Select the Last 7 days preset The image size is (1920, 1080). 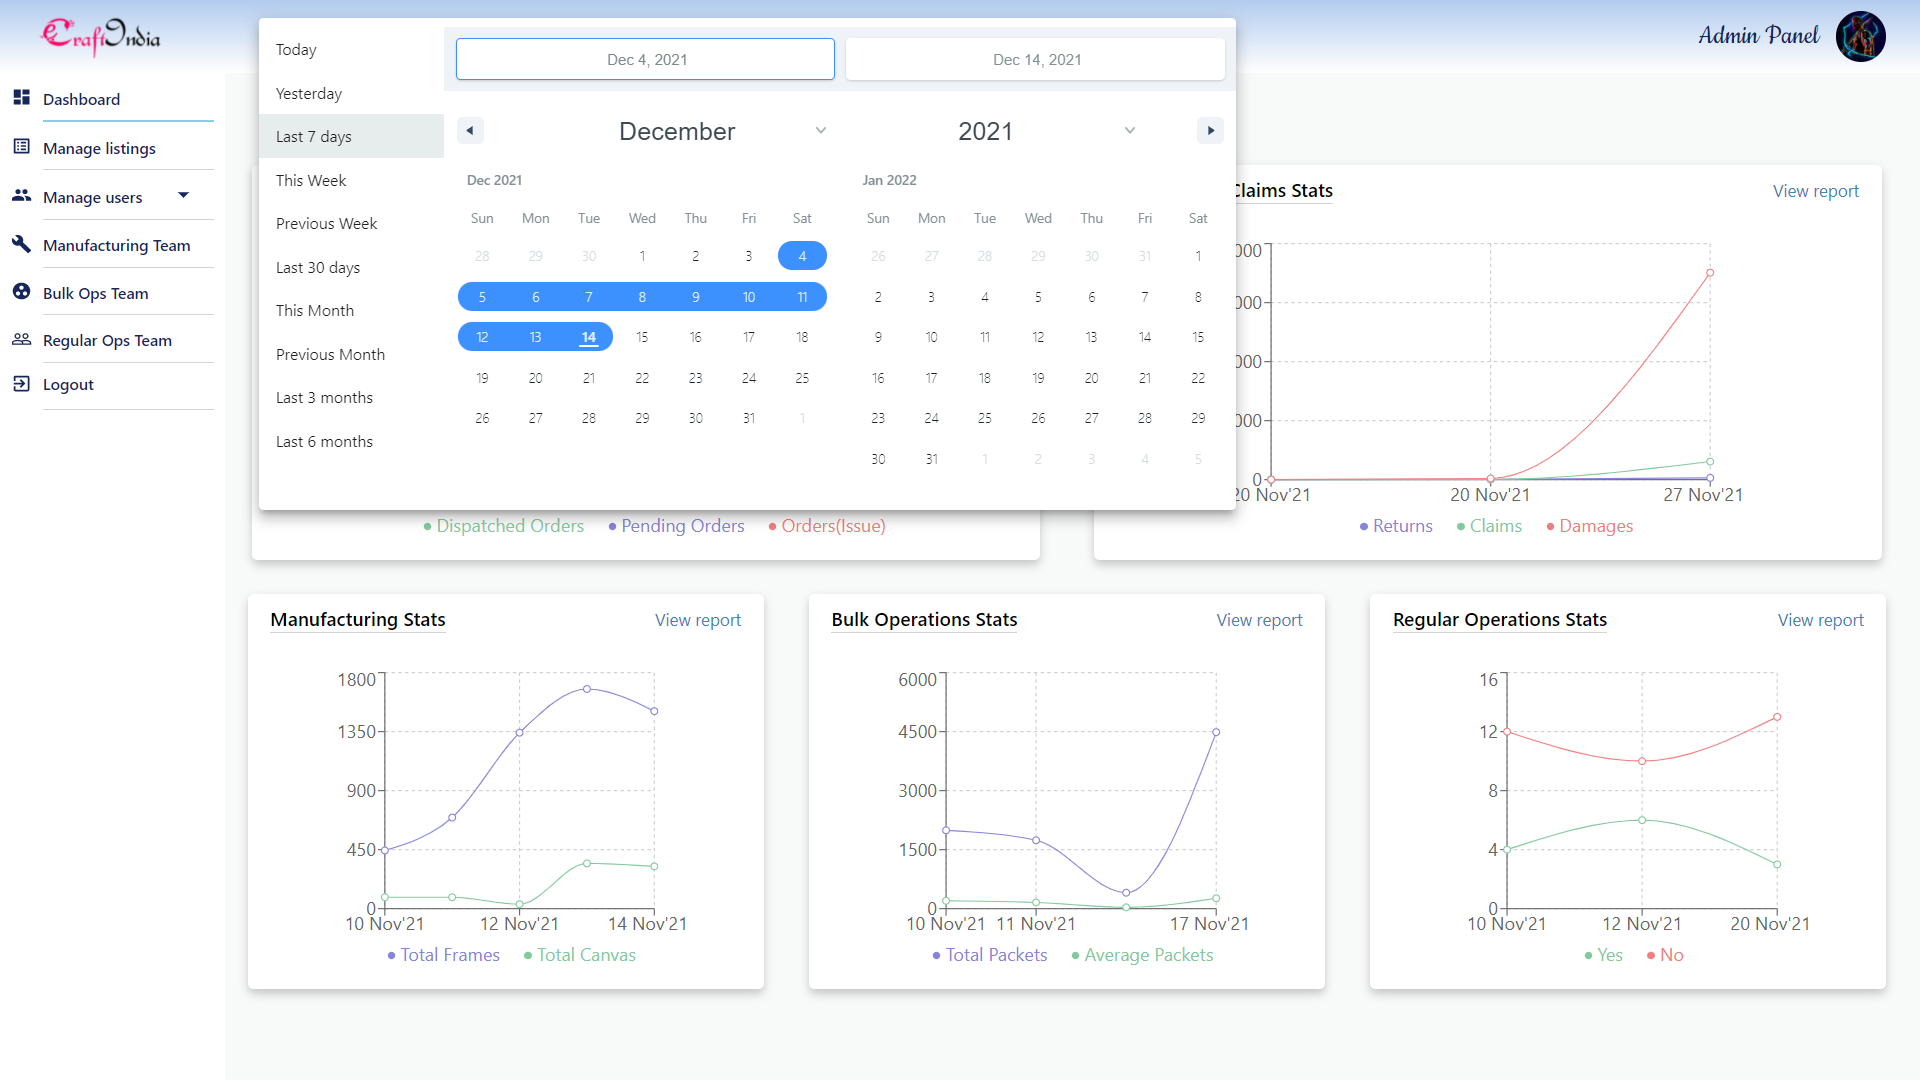coord(314,136)
